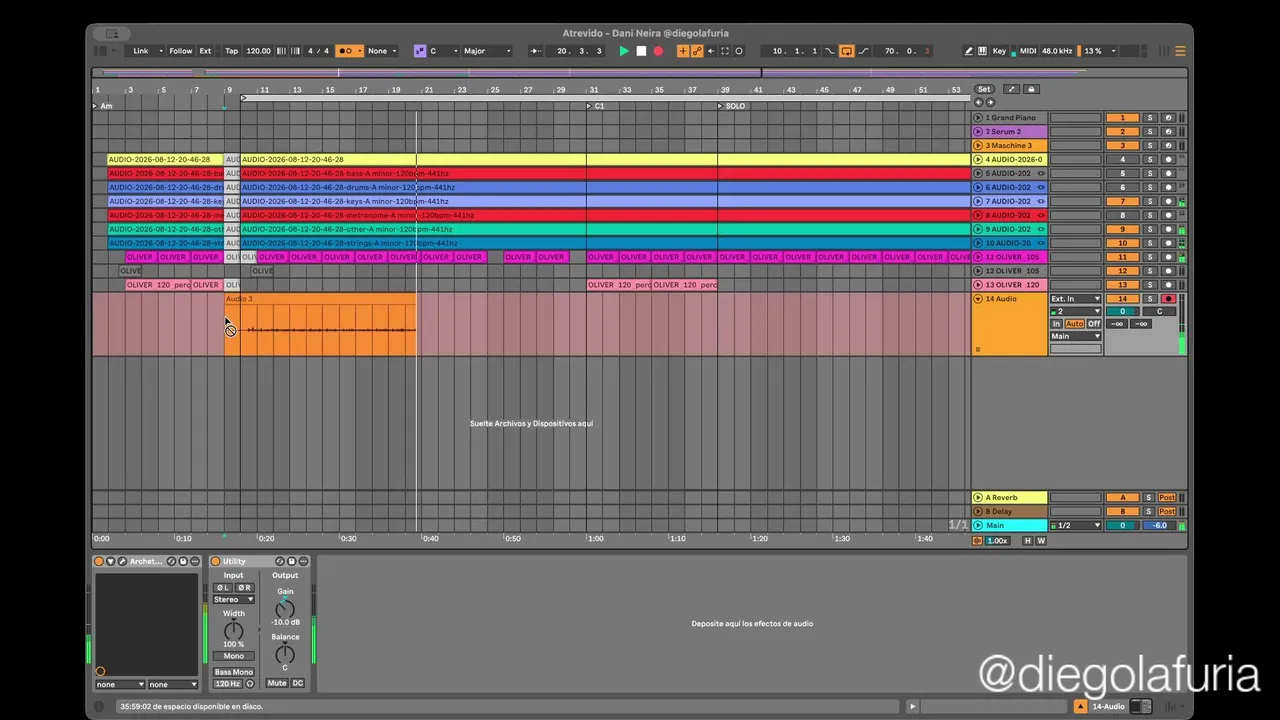This screenshot has width=1280, height=720.
Task: Toggle the Lock Envelopes icon
Action: pos(1031,89)
